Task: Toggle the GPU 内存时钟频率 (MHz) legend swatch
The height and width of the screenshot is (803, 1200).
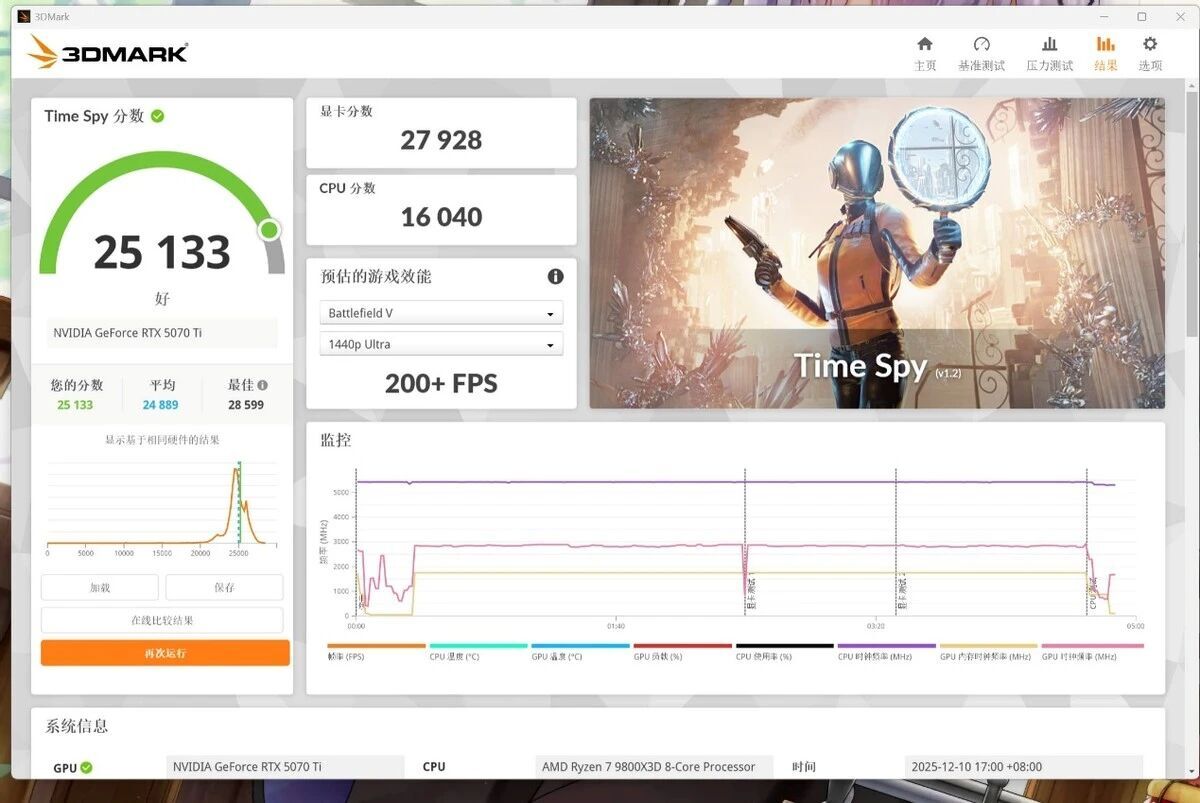Action: (988, 646)
